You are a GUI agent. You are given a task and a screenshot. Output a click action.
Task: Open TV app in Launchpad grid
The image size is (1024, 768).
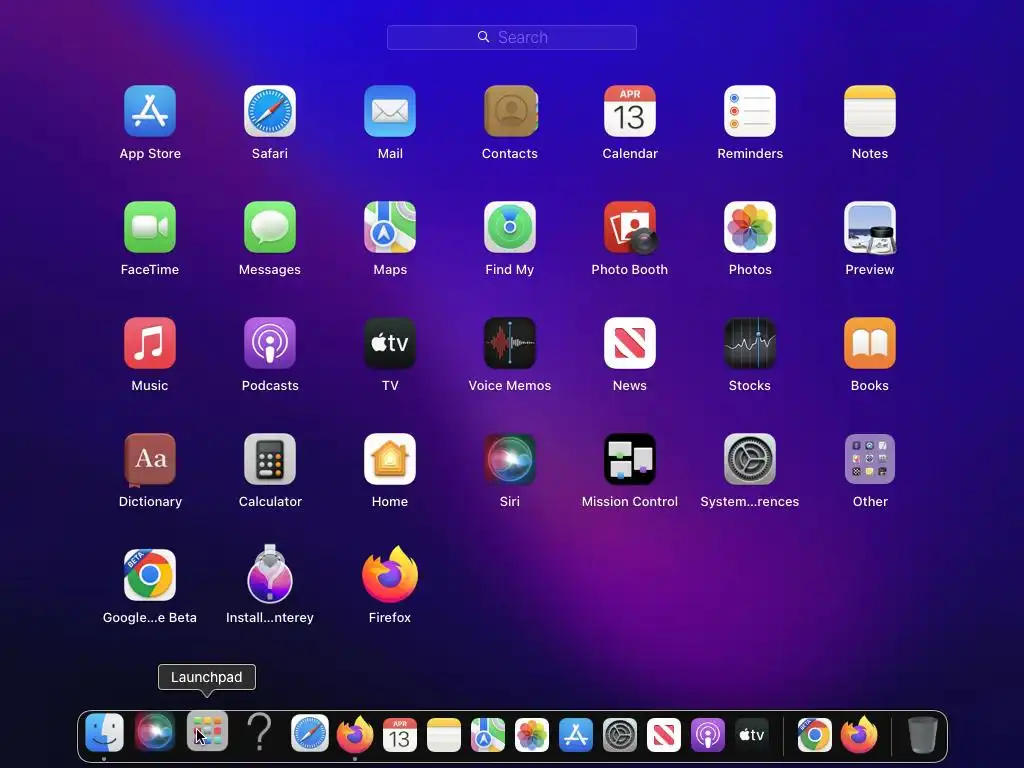coord(390,344)
